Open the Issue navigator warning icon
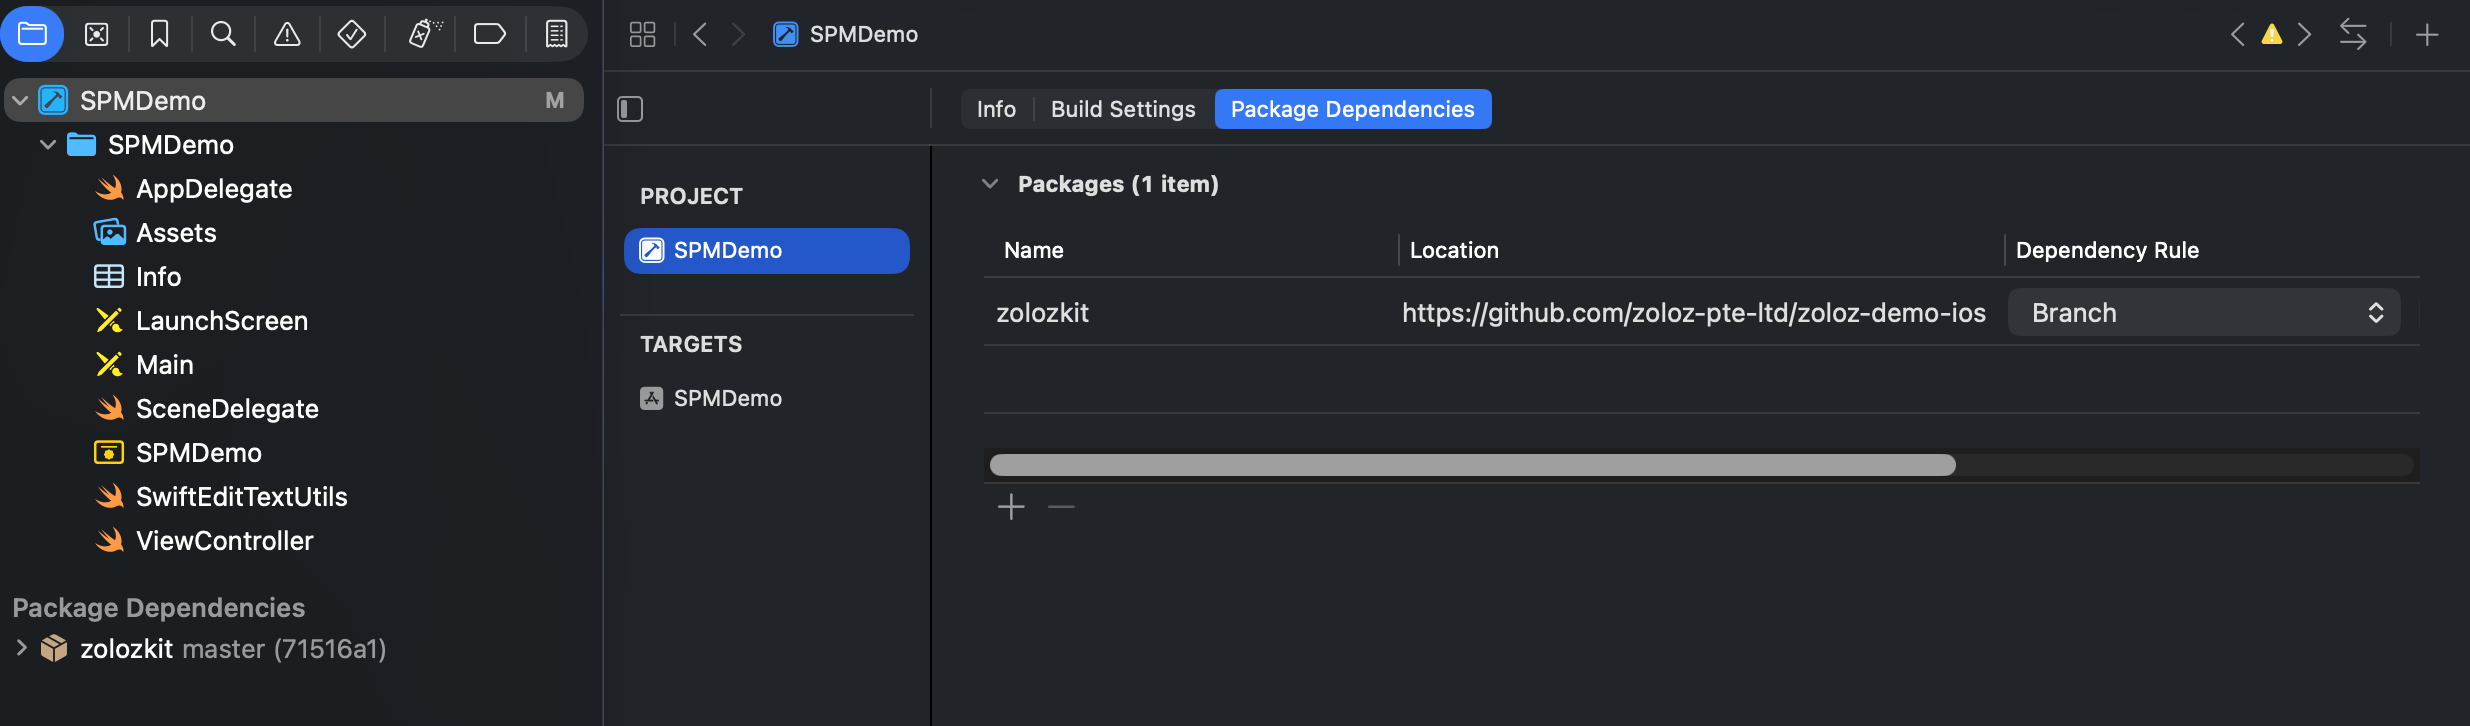This screenshot has height=726, width=2470. point(287,35)
